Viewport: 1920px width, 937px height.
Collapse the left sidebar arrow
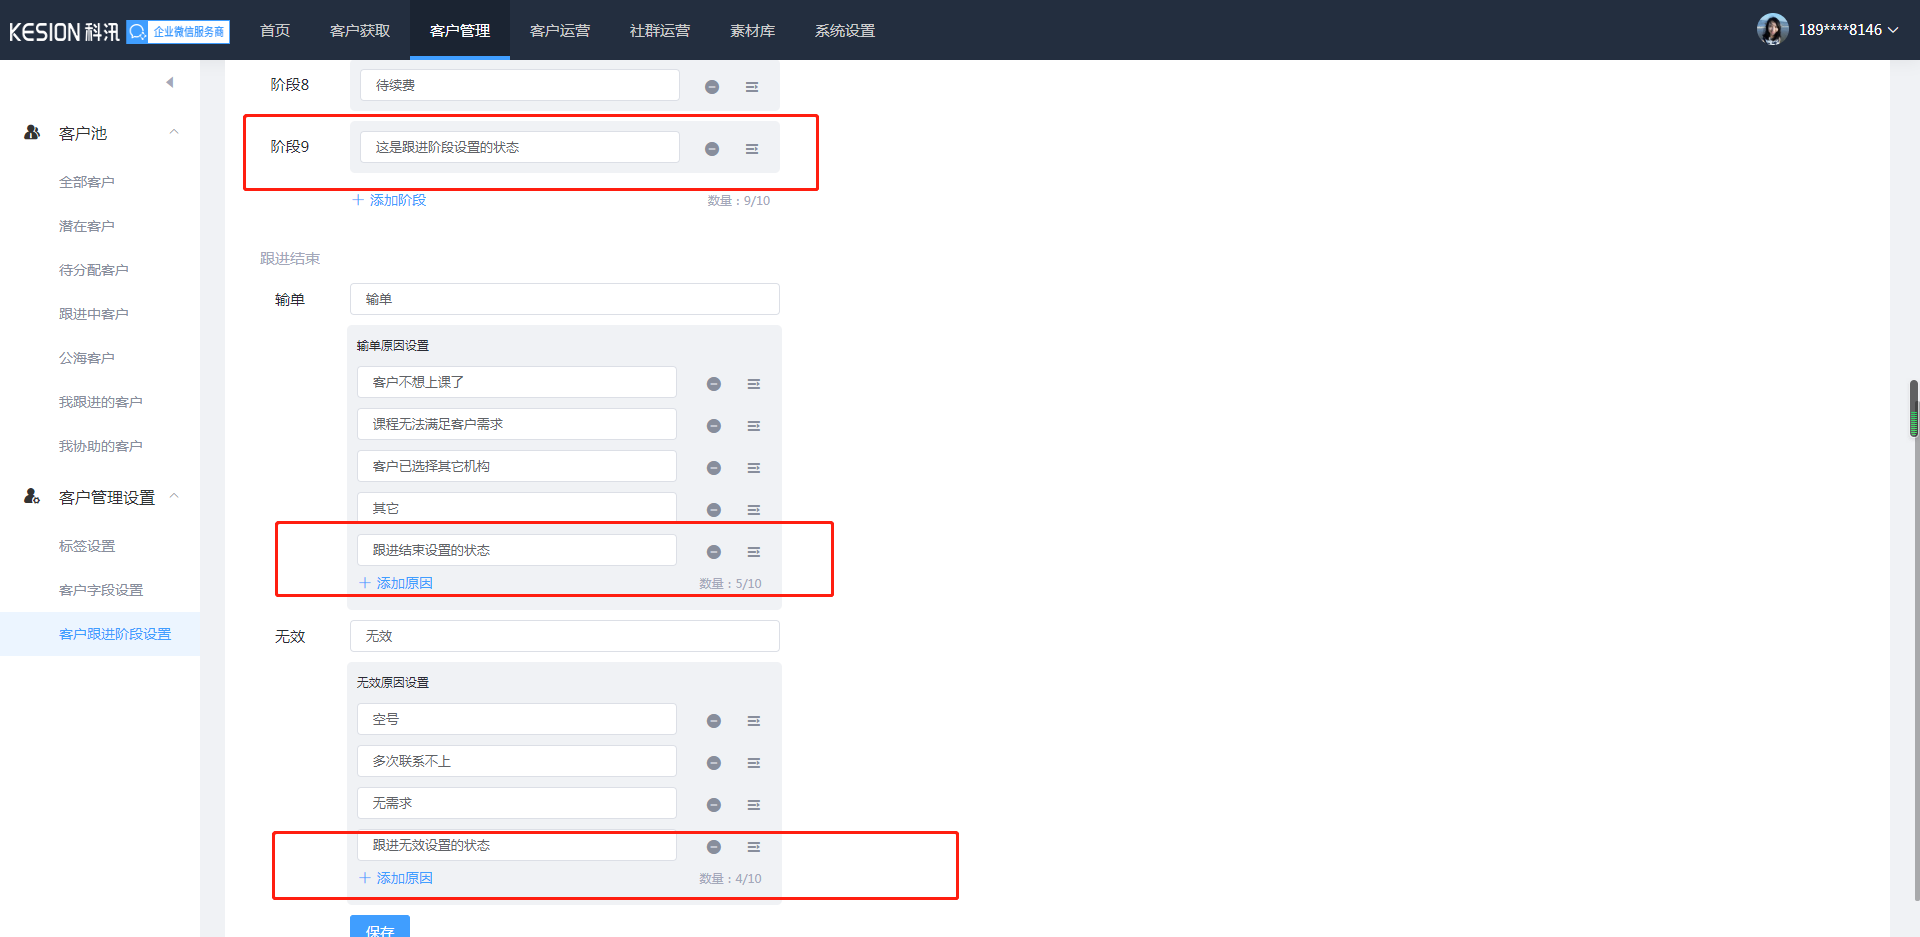click(170, 82)
